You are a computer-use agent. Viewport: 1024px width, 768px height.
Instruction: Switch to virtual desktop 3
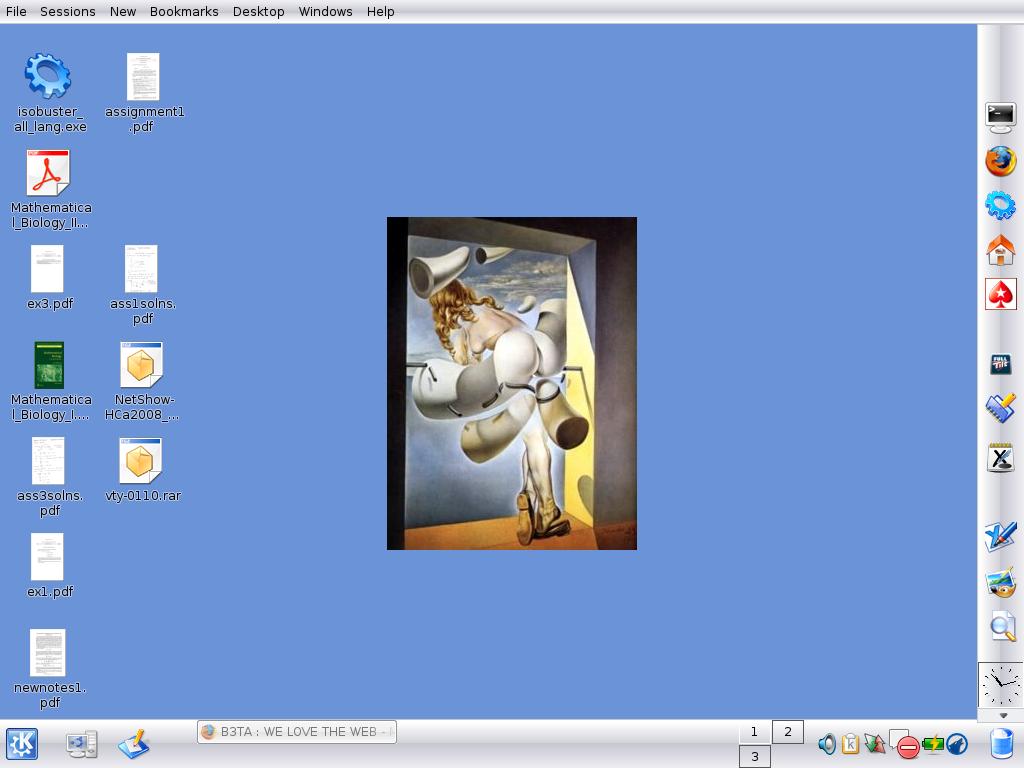pos(754,756)
